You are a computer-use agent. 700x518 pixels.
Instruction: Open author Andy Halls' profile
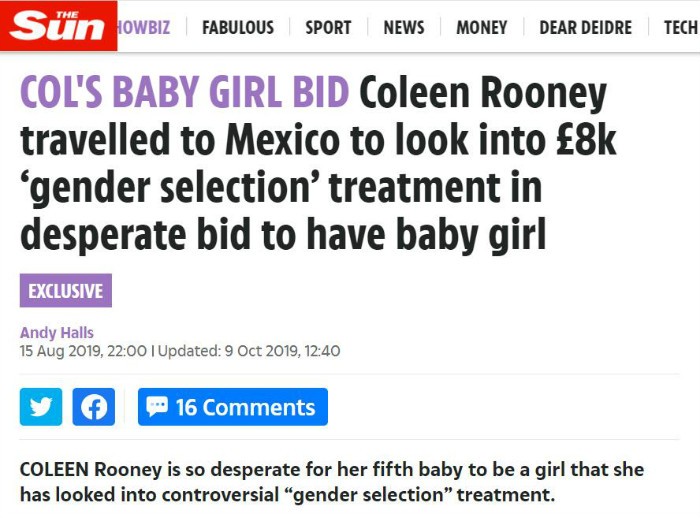(x=57, y=333)
